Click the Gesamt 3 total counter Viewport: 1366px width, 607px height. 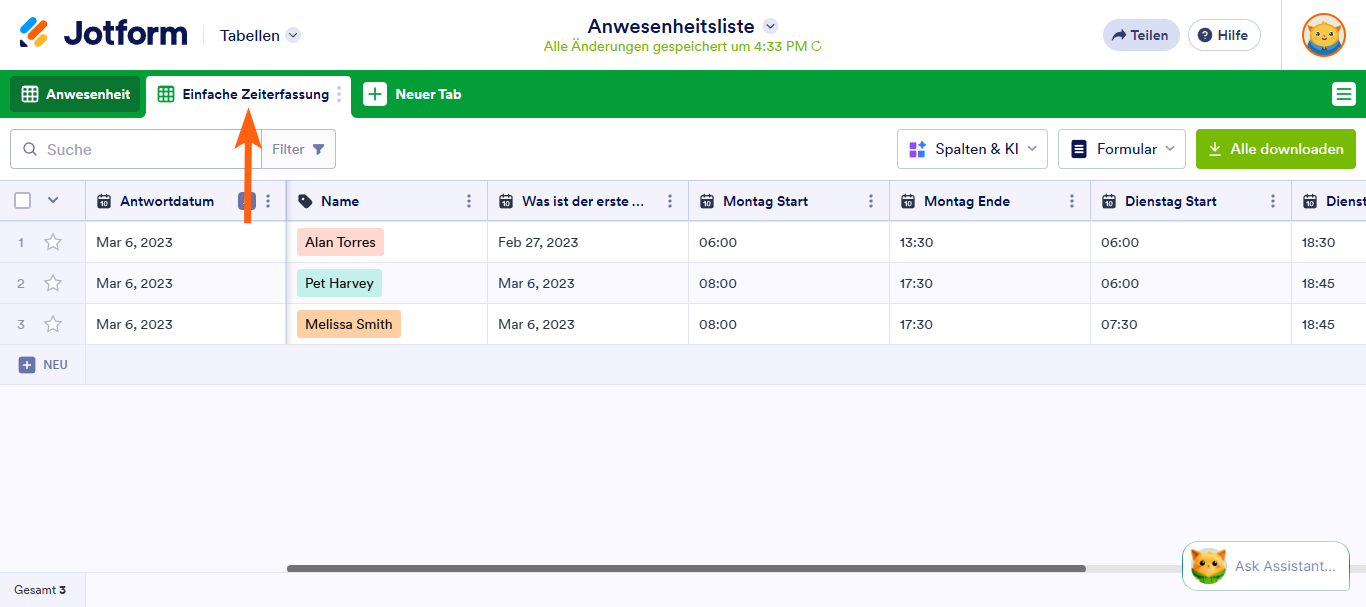coord(40,590)
